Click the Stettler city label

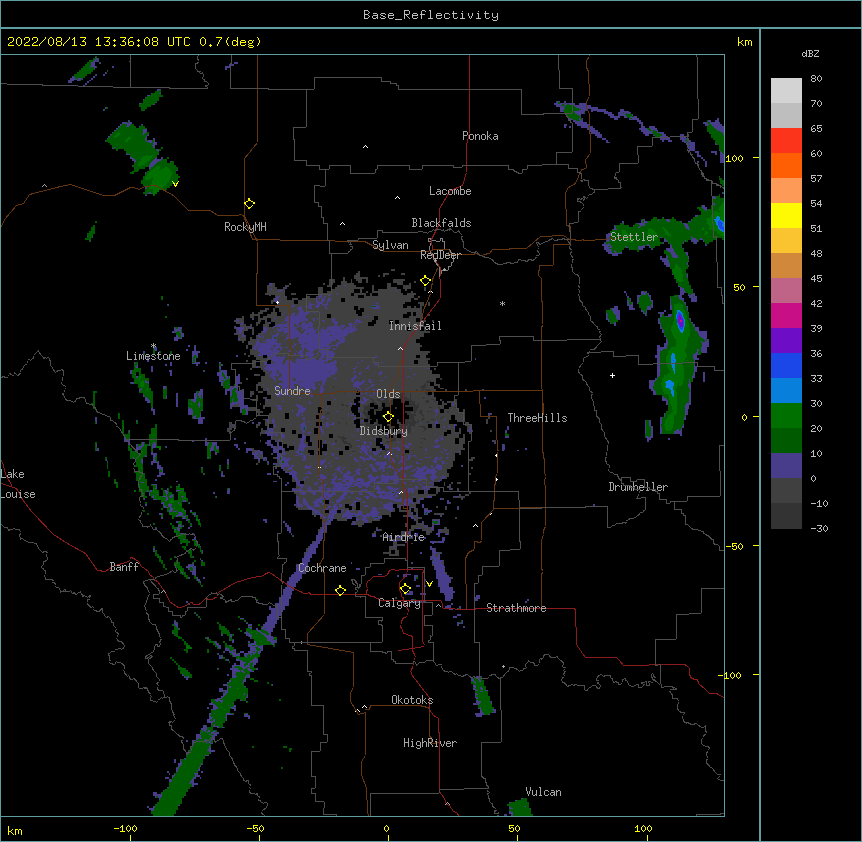pos(634,237)
